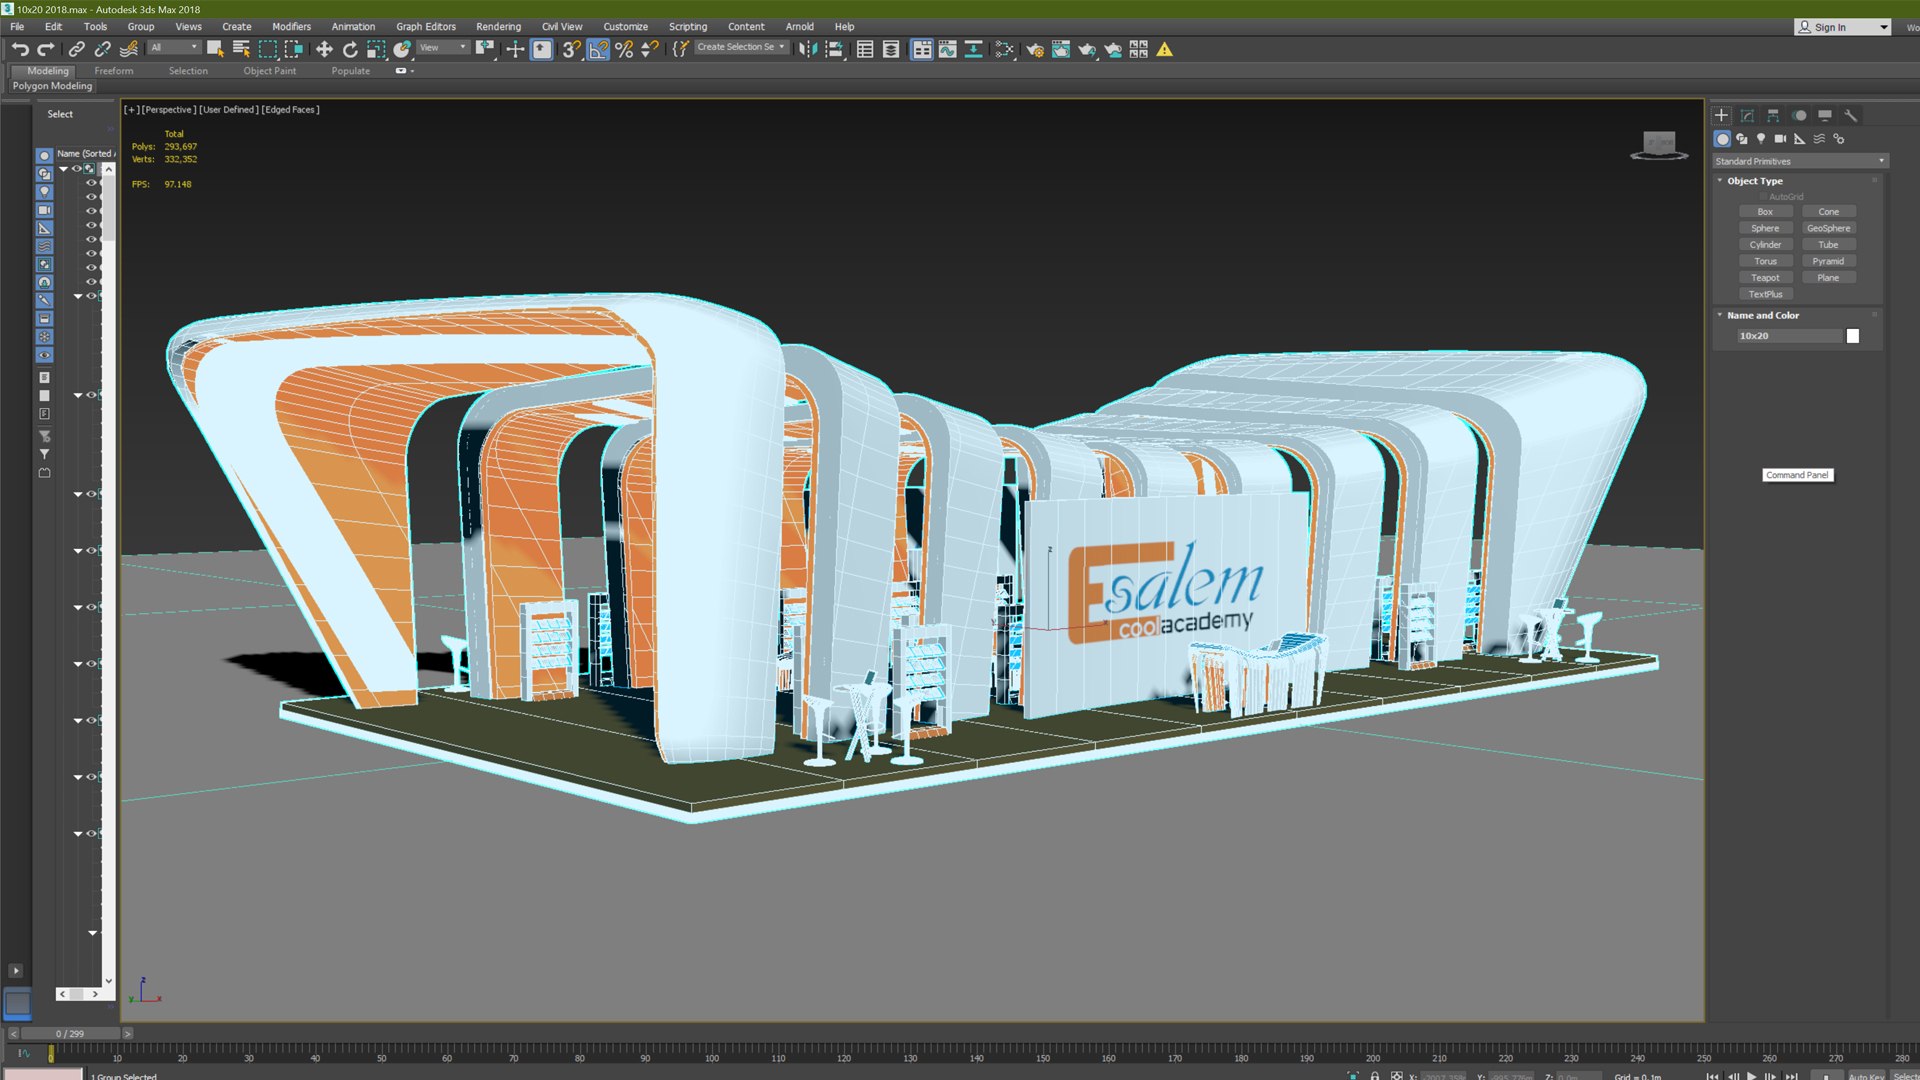Choose the Select and Rotate tool
This screenshot has width=1920, height=1080.
pyautogui.click(x=350, y=49)
